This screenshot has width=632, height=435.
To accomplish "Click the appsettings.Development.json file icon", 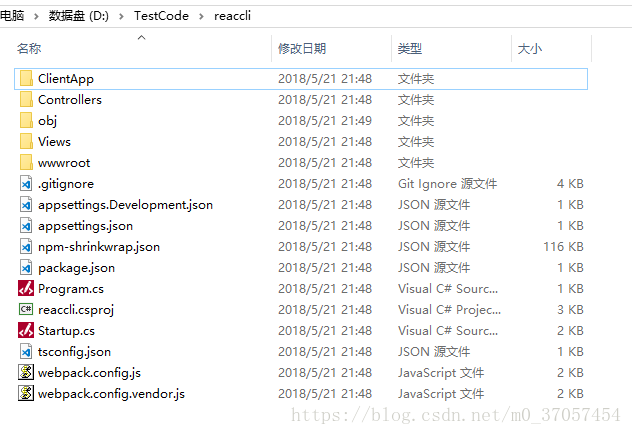I will coord(26,204).
